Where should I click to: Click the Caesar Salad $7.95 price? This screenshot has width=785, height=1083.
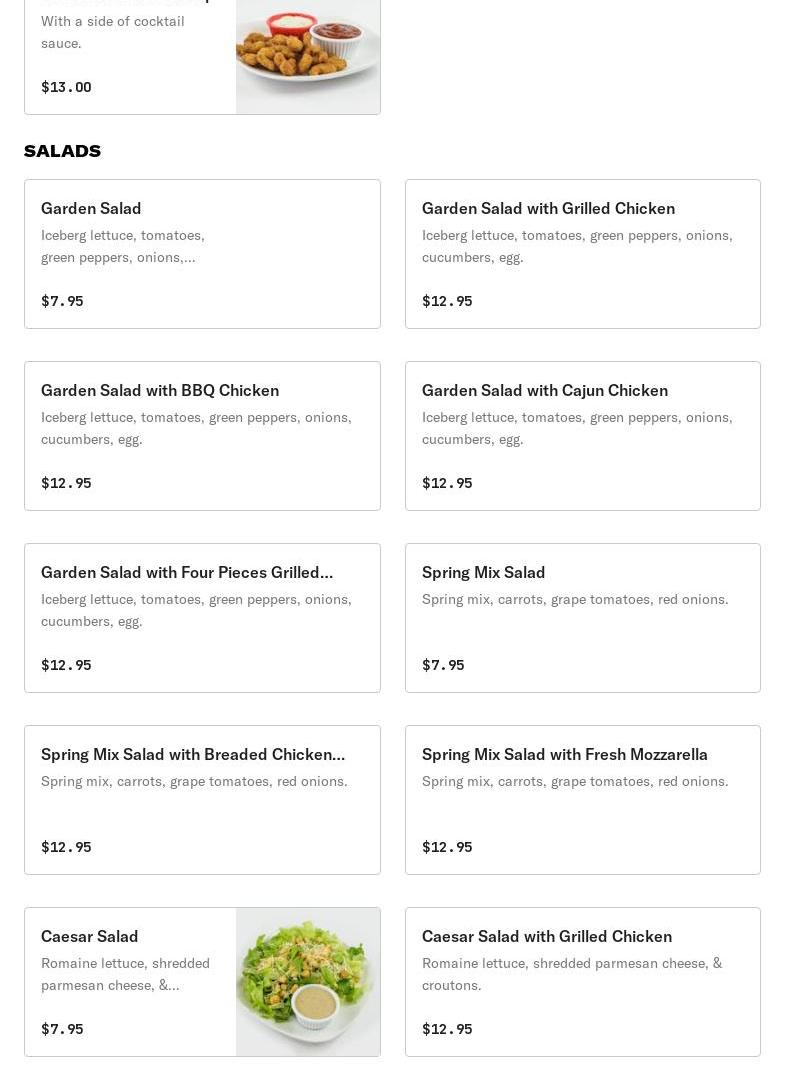click(62, 1029)
